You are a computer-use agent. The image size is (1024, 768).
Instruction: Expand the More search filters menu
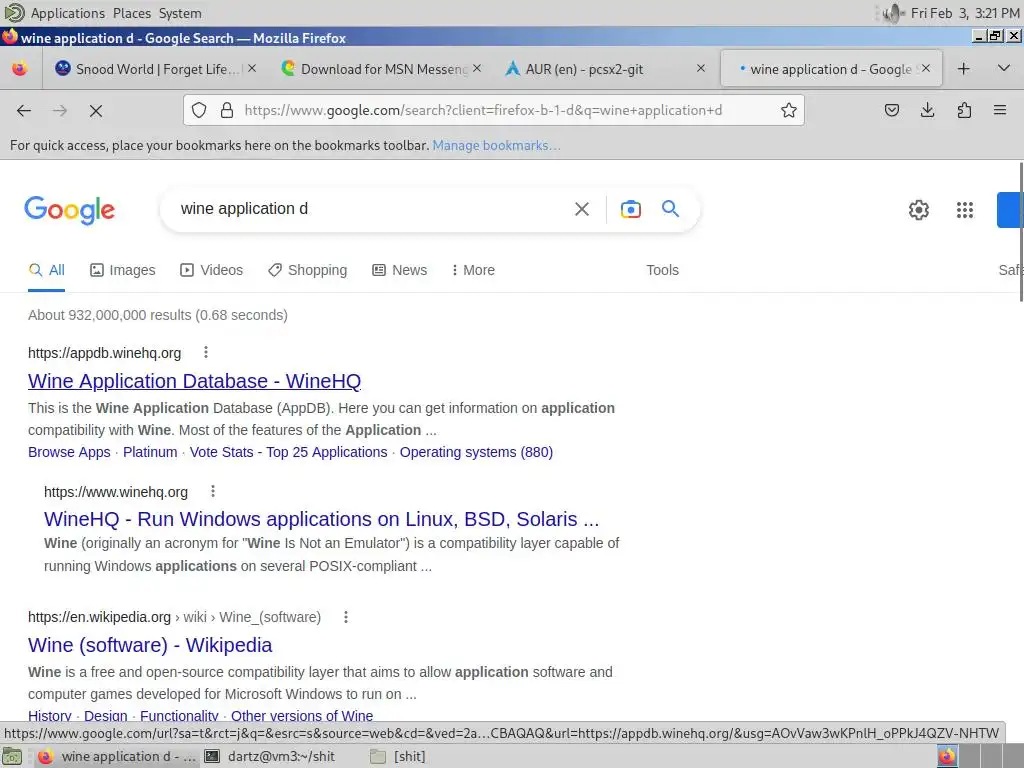tap(473, 270)
